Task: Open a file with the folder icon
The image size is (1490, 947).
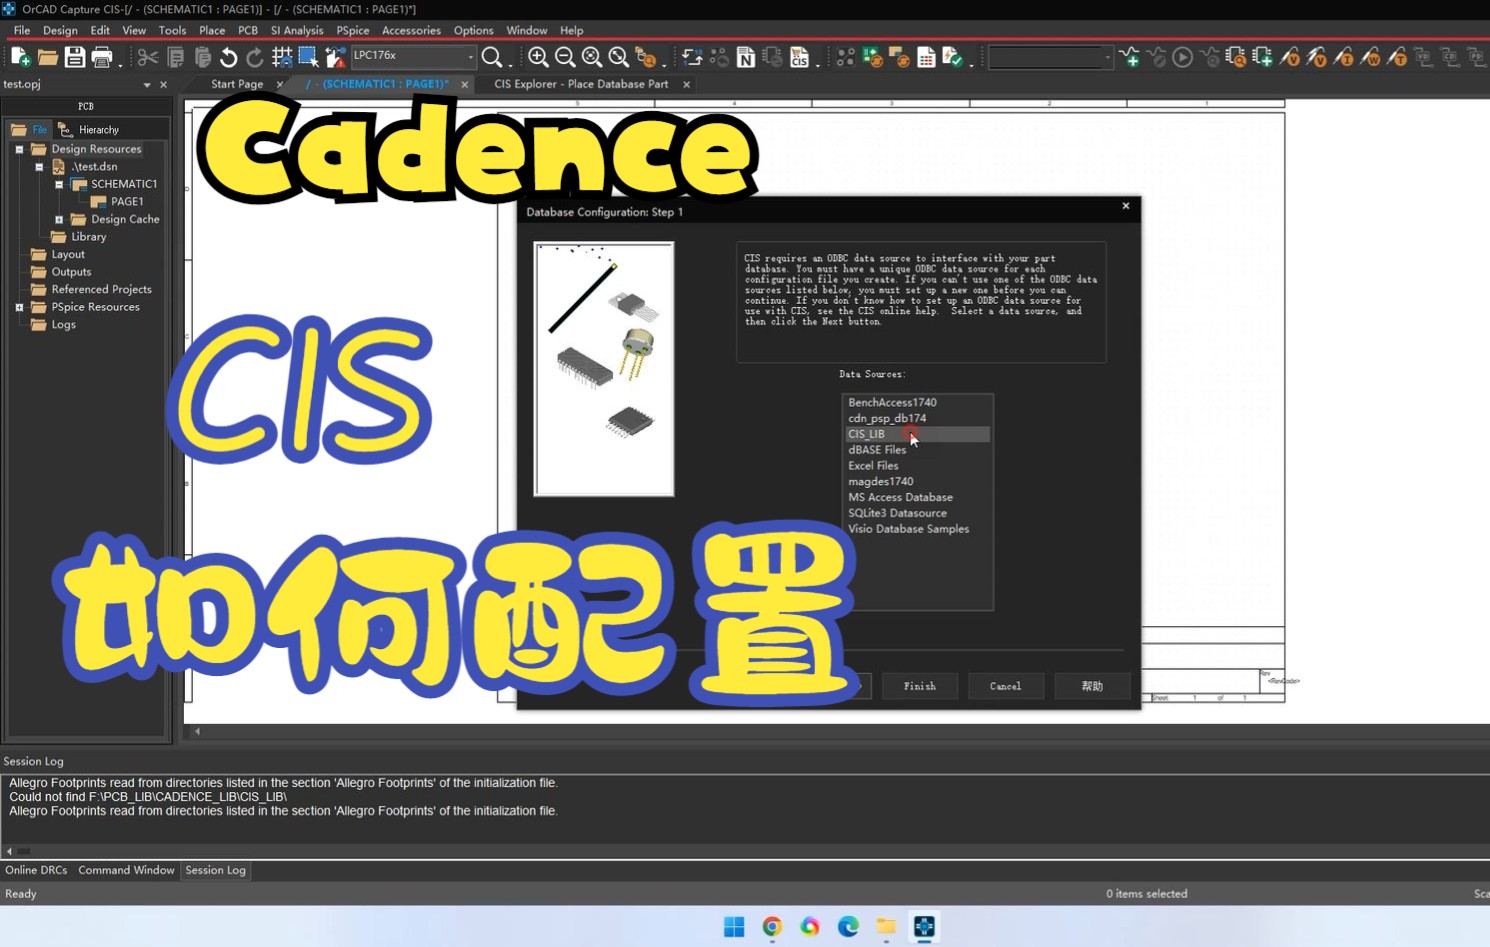Action: click(47, 58)
